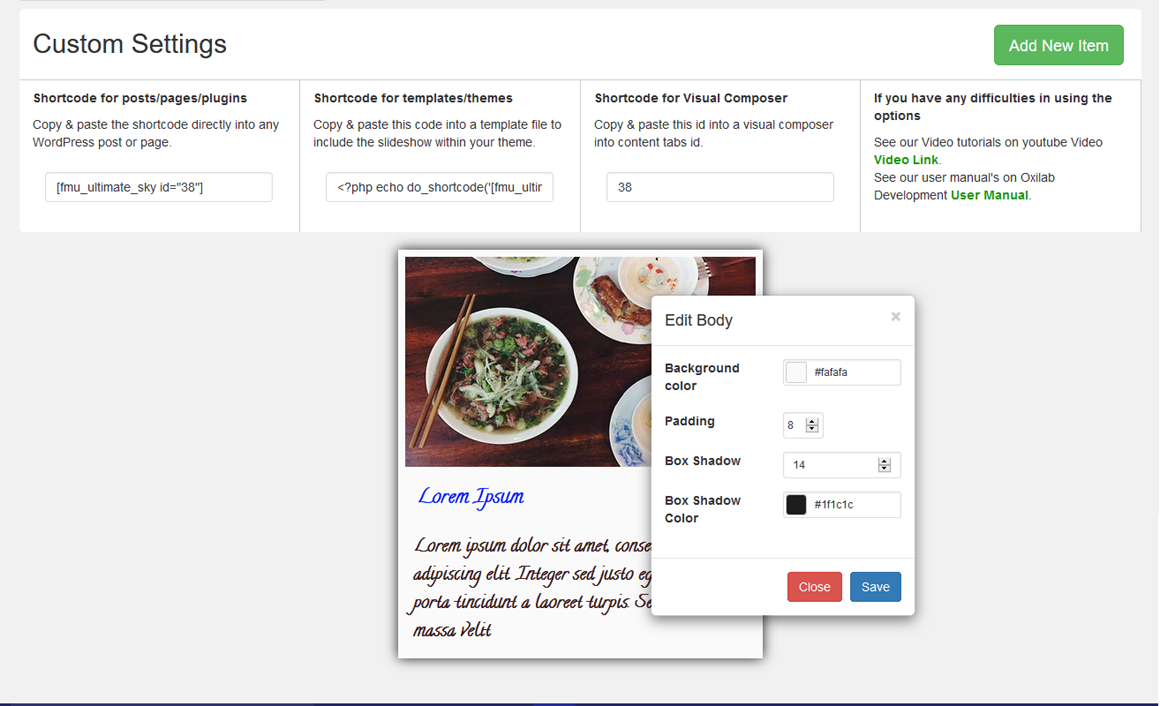Screen dimensions: 1160x706
Task: Click the Lorem ipsum dolor paragraph text
Action: pyautogui.click(x=532, y=588)
